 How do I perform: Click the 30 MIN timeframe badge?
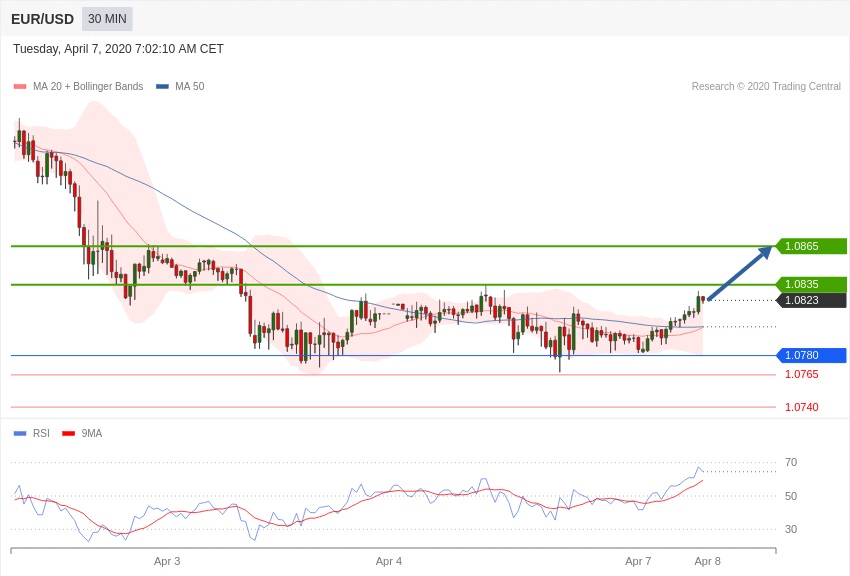pos(107,19)
